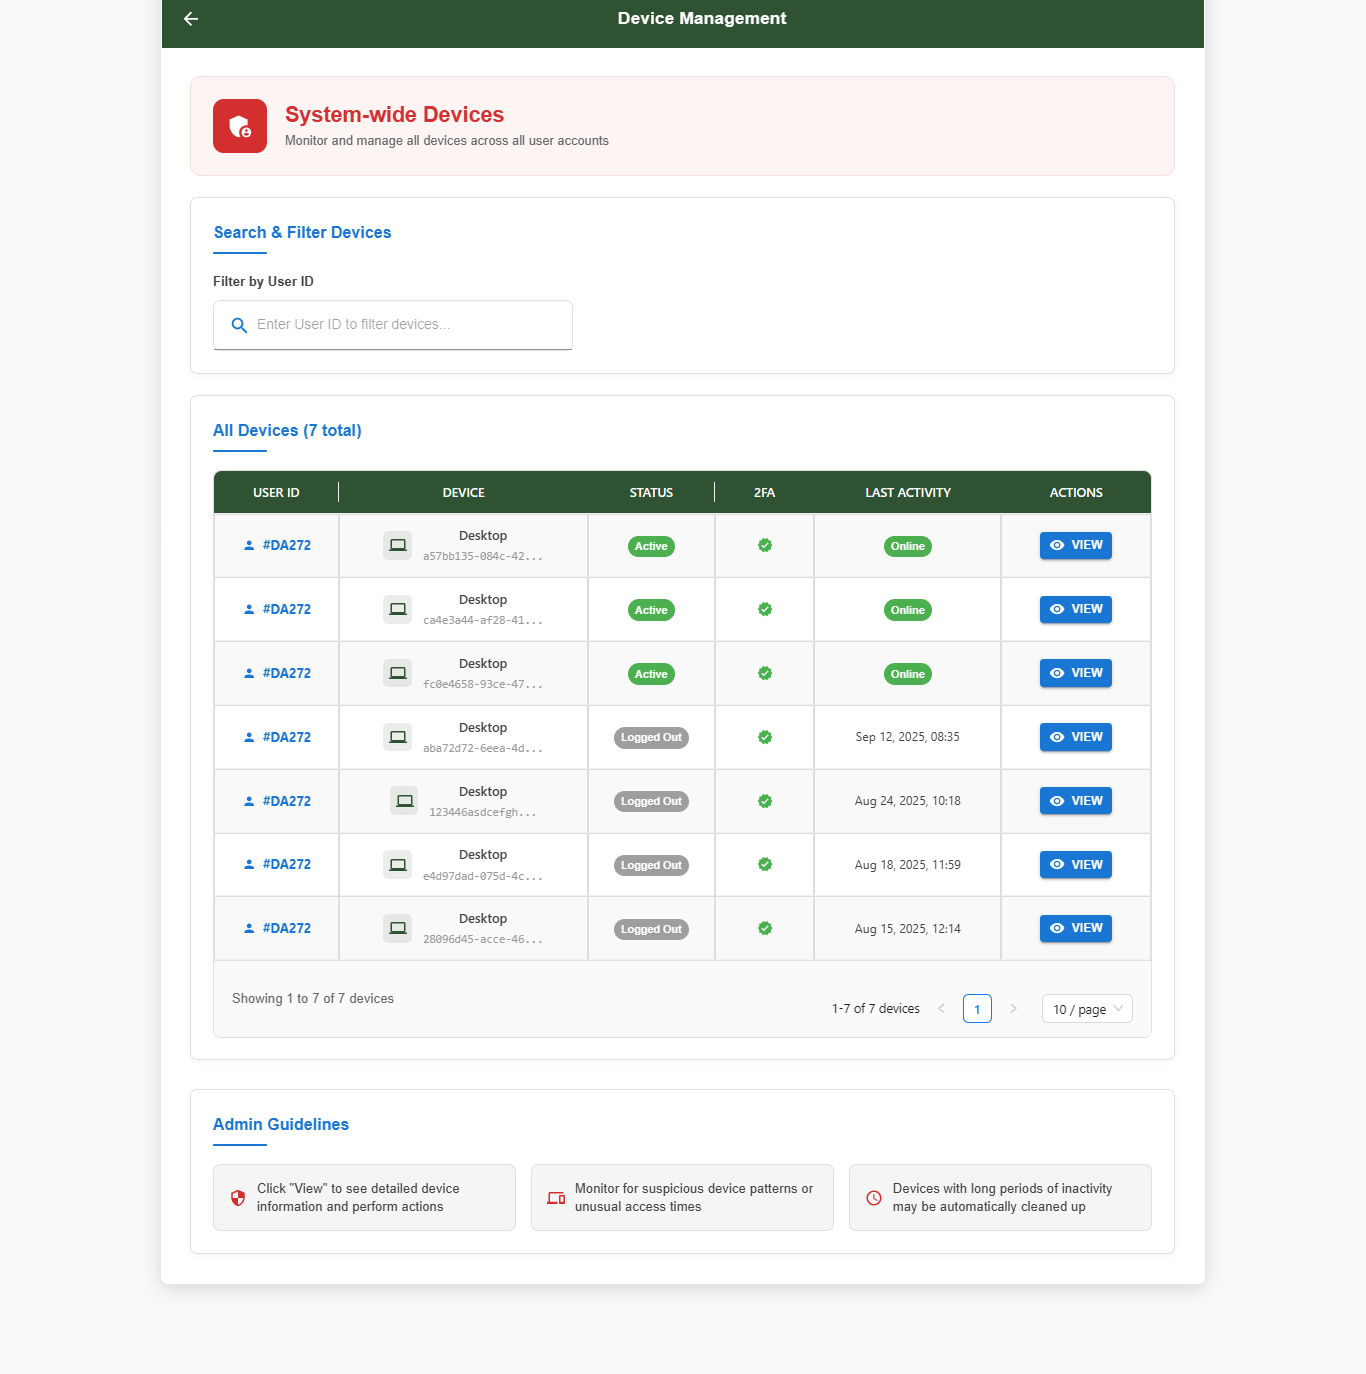Click the back arrow in header

pos(191,19)
